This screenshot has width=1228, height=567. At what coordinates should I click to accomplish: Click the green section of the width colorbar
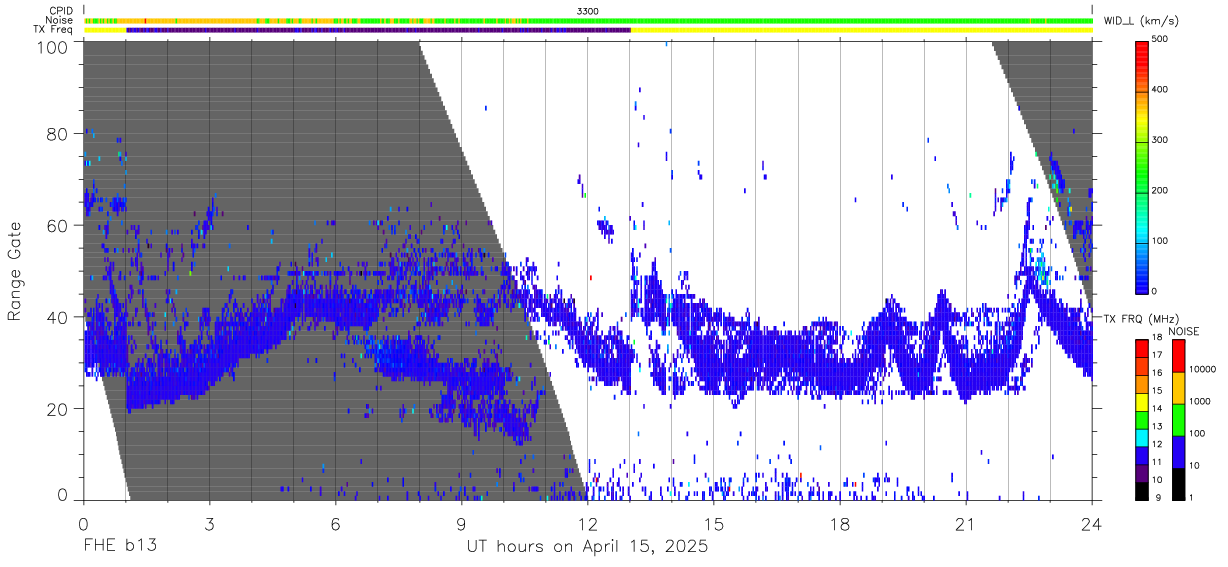tap(1141, 165)
